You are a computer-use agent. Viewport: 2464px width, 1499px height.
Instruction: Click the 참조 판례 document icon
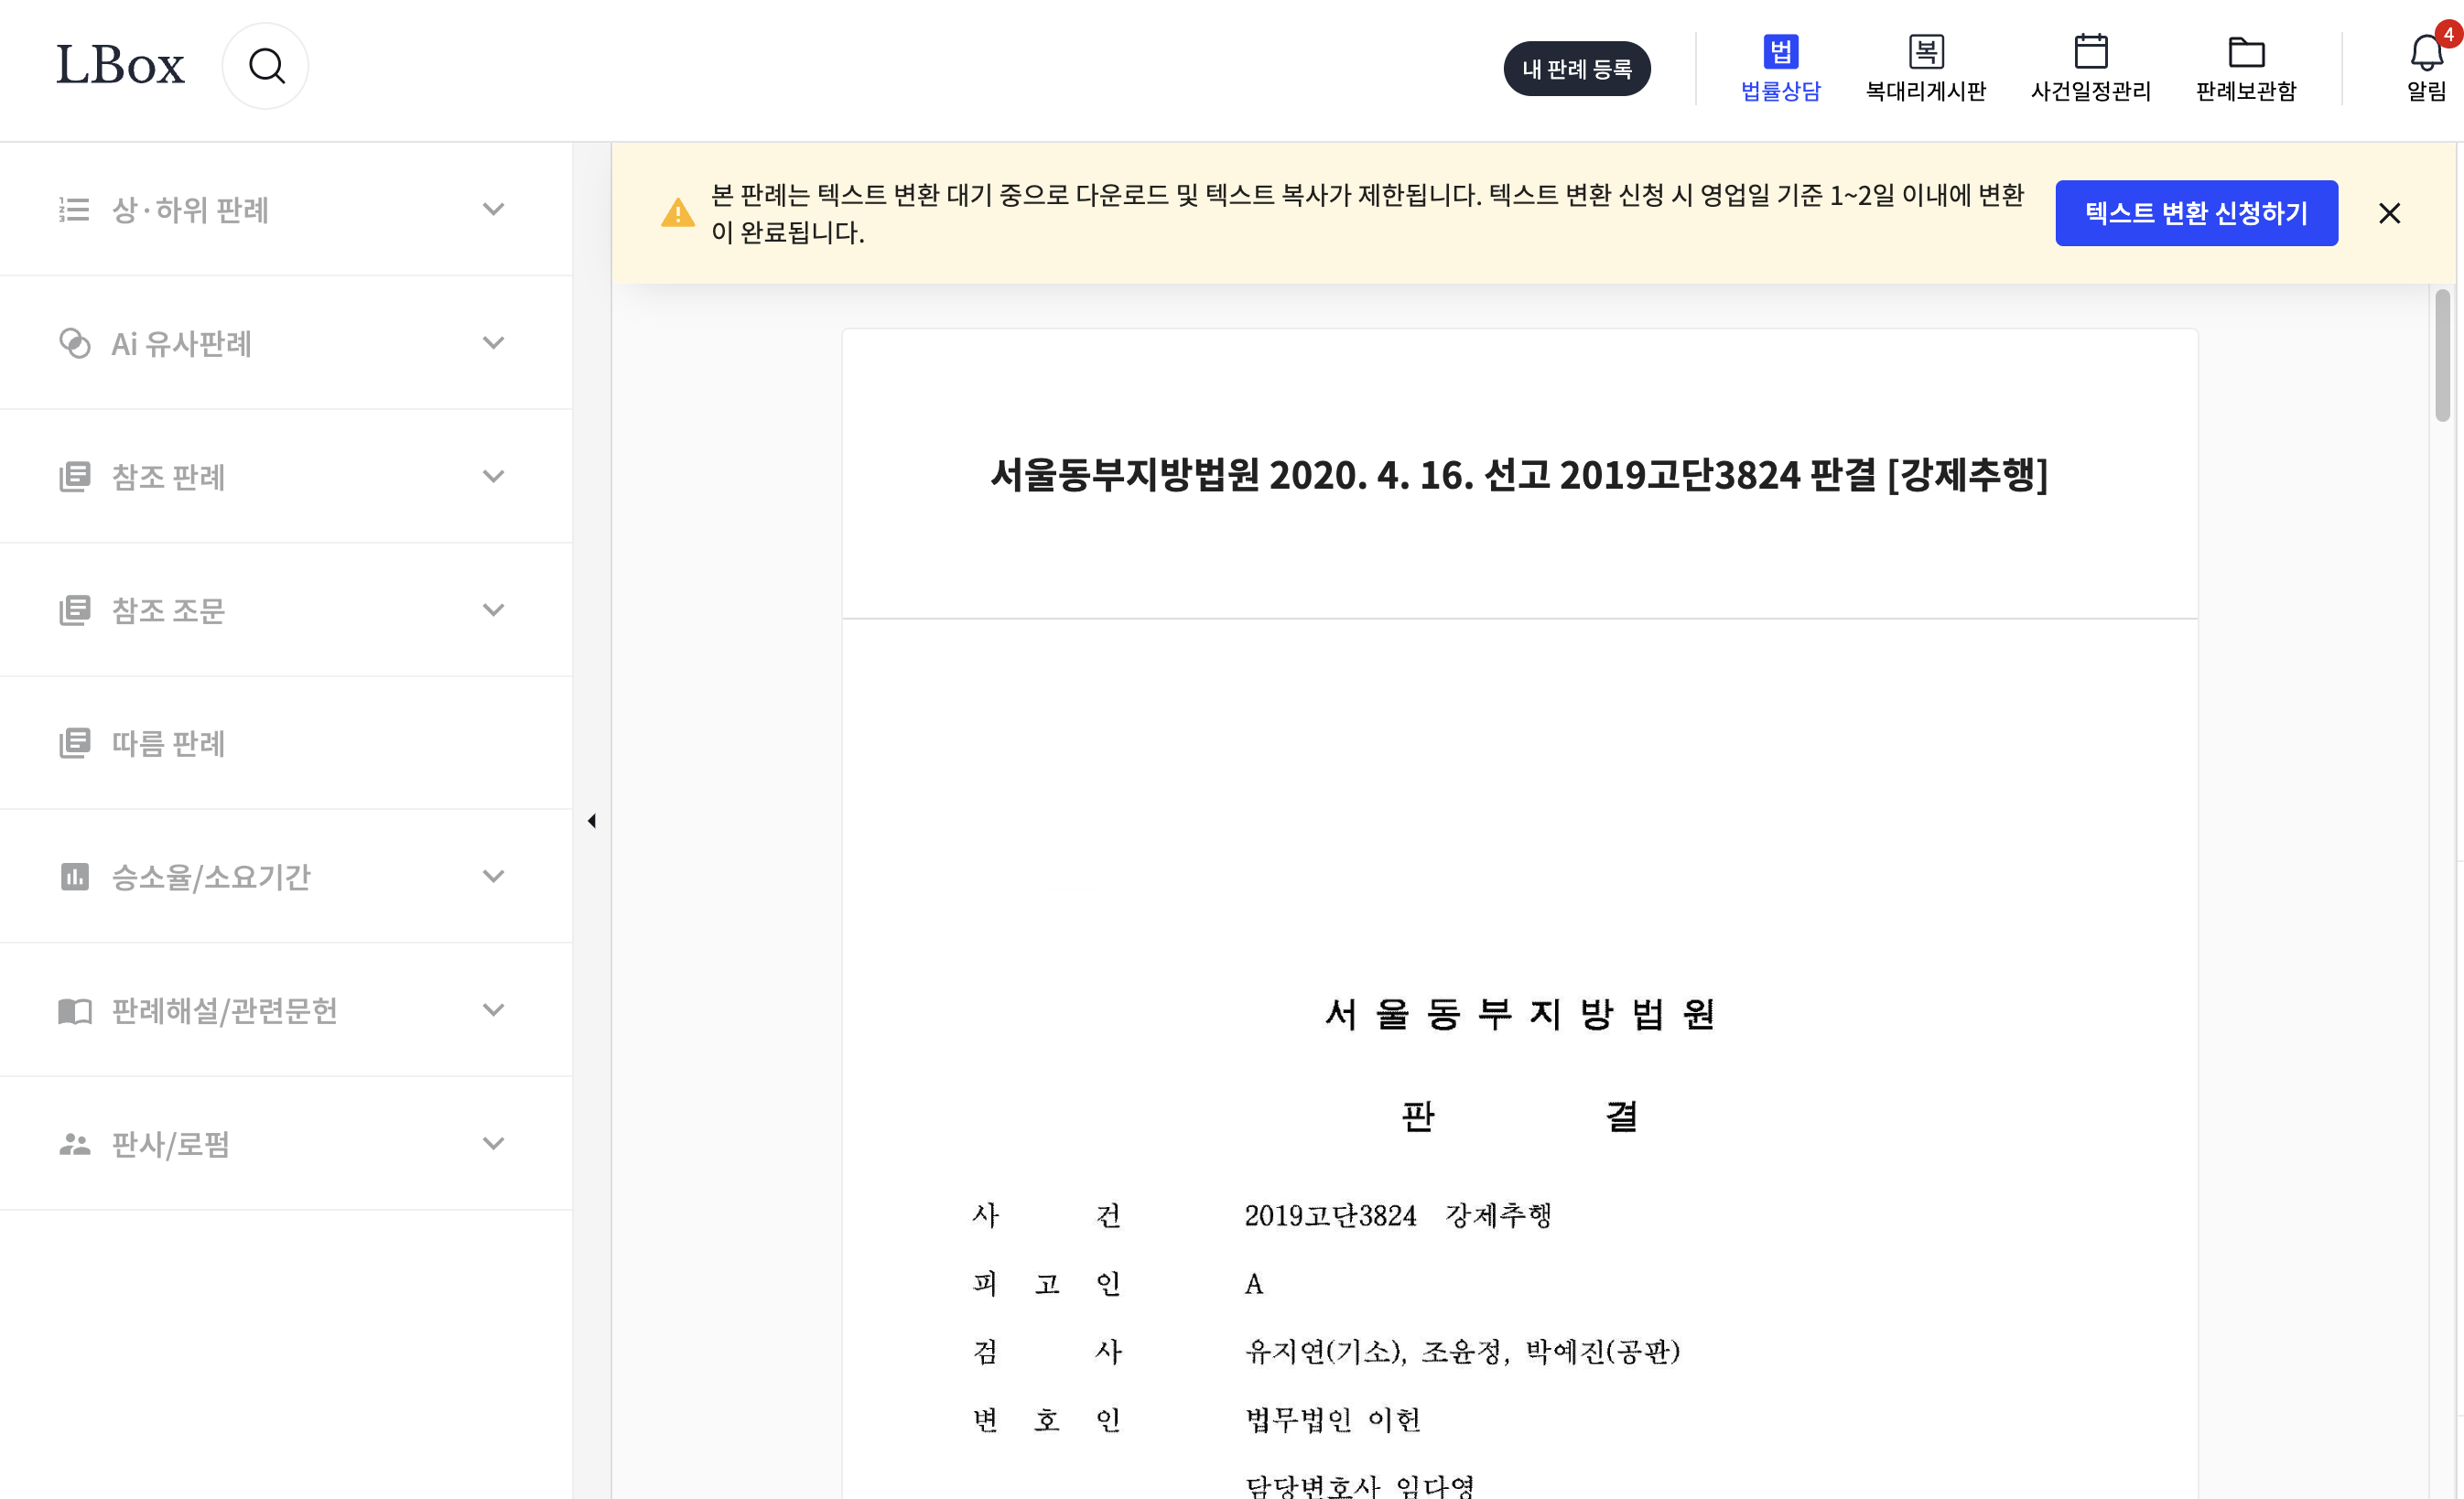(x=74, y=476)
